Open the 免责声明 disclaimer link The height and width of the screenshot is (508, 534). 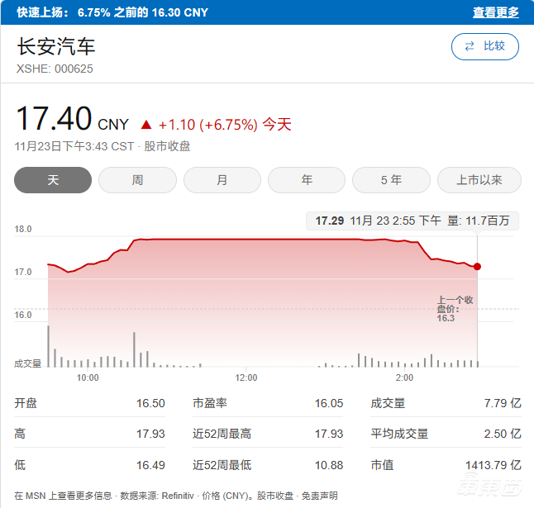click(320, 496)
